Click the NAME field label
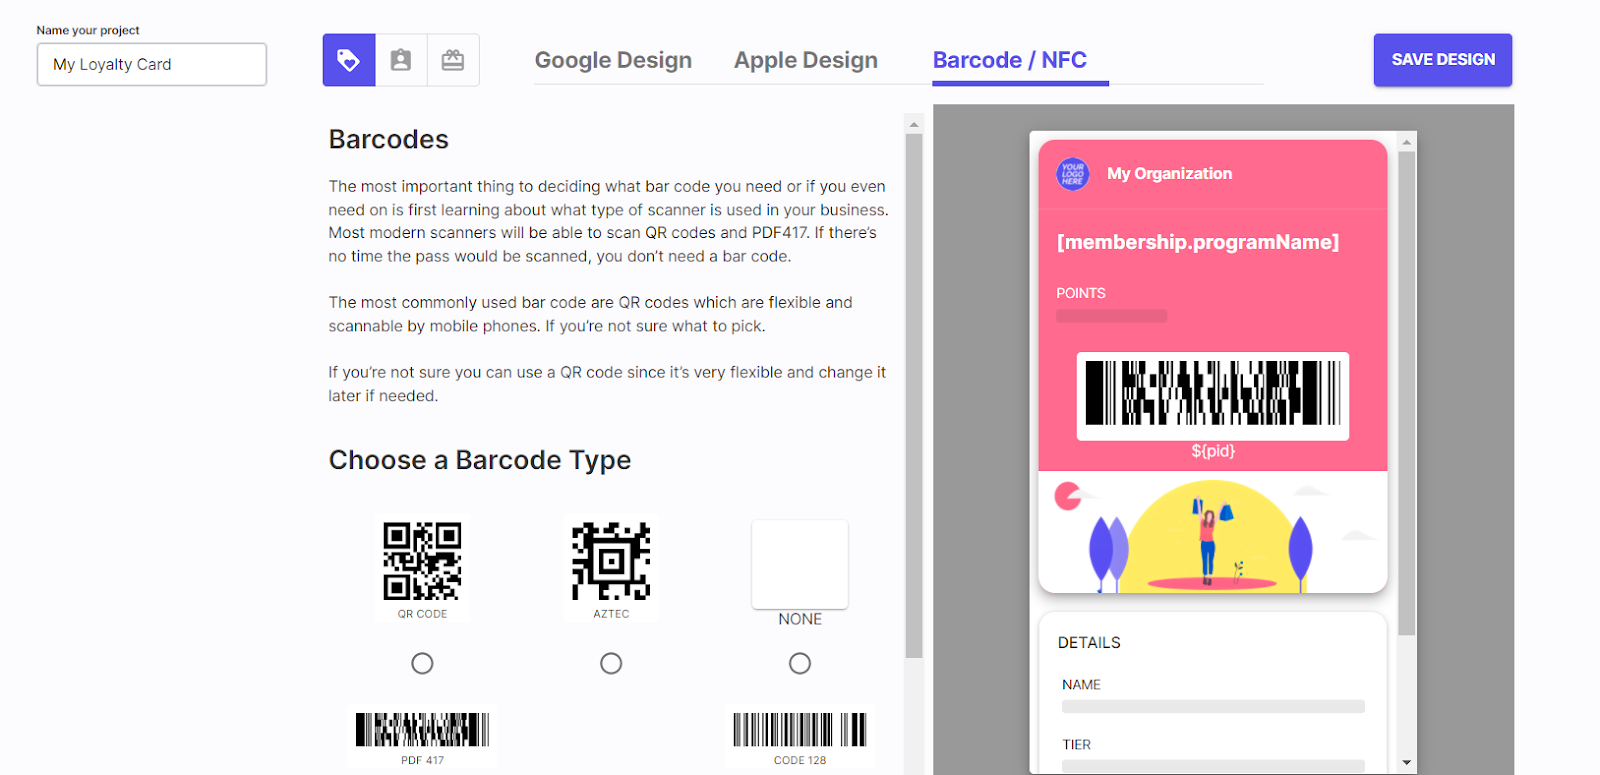Image resolution: width=1600 pixels, height=775 pixels. 1081,685
